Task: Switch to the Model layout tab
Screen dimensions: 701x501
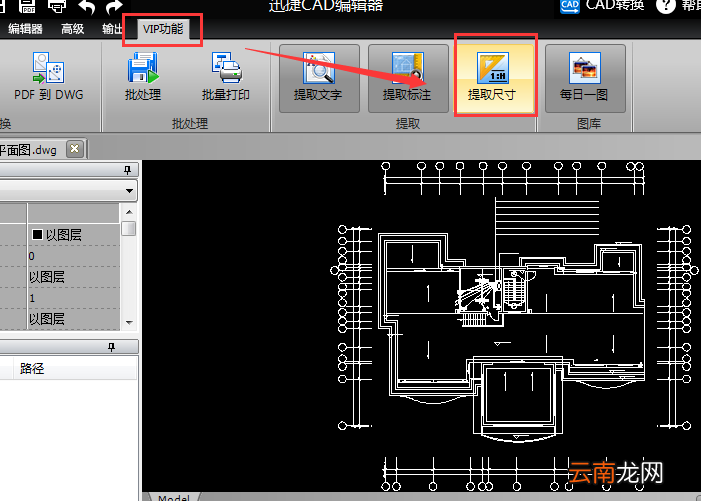Action: coord(173,497)
